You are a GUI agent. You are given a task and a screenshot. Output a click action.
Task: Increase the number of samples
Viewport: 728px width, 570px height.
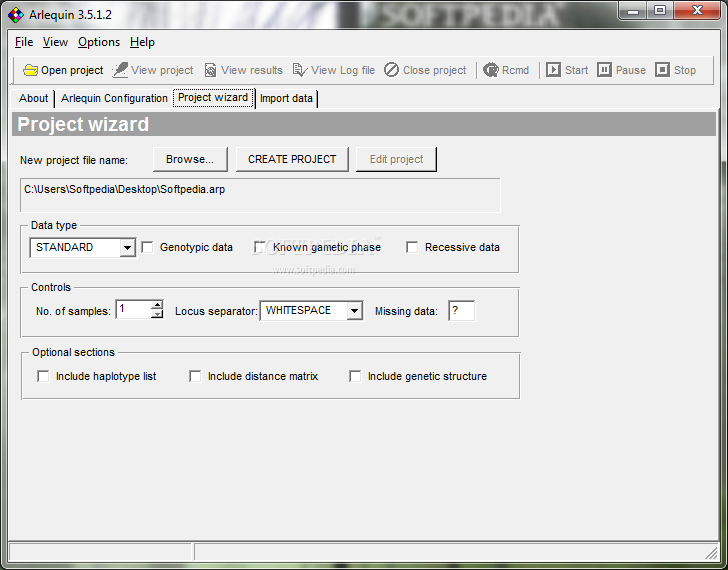[x=157, y=305]
